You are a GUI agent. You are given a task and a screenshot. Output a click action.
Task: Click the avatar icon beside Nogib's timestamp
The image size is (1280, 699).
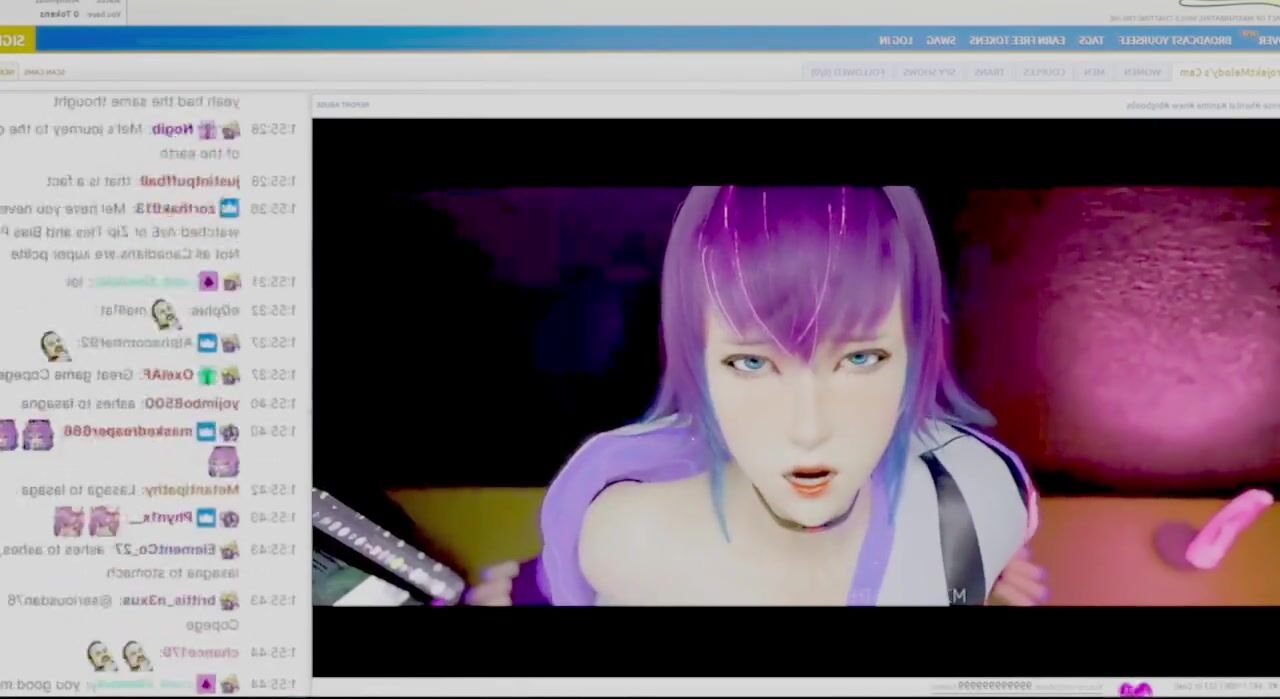[231, 130]
